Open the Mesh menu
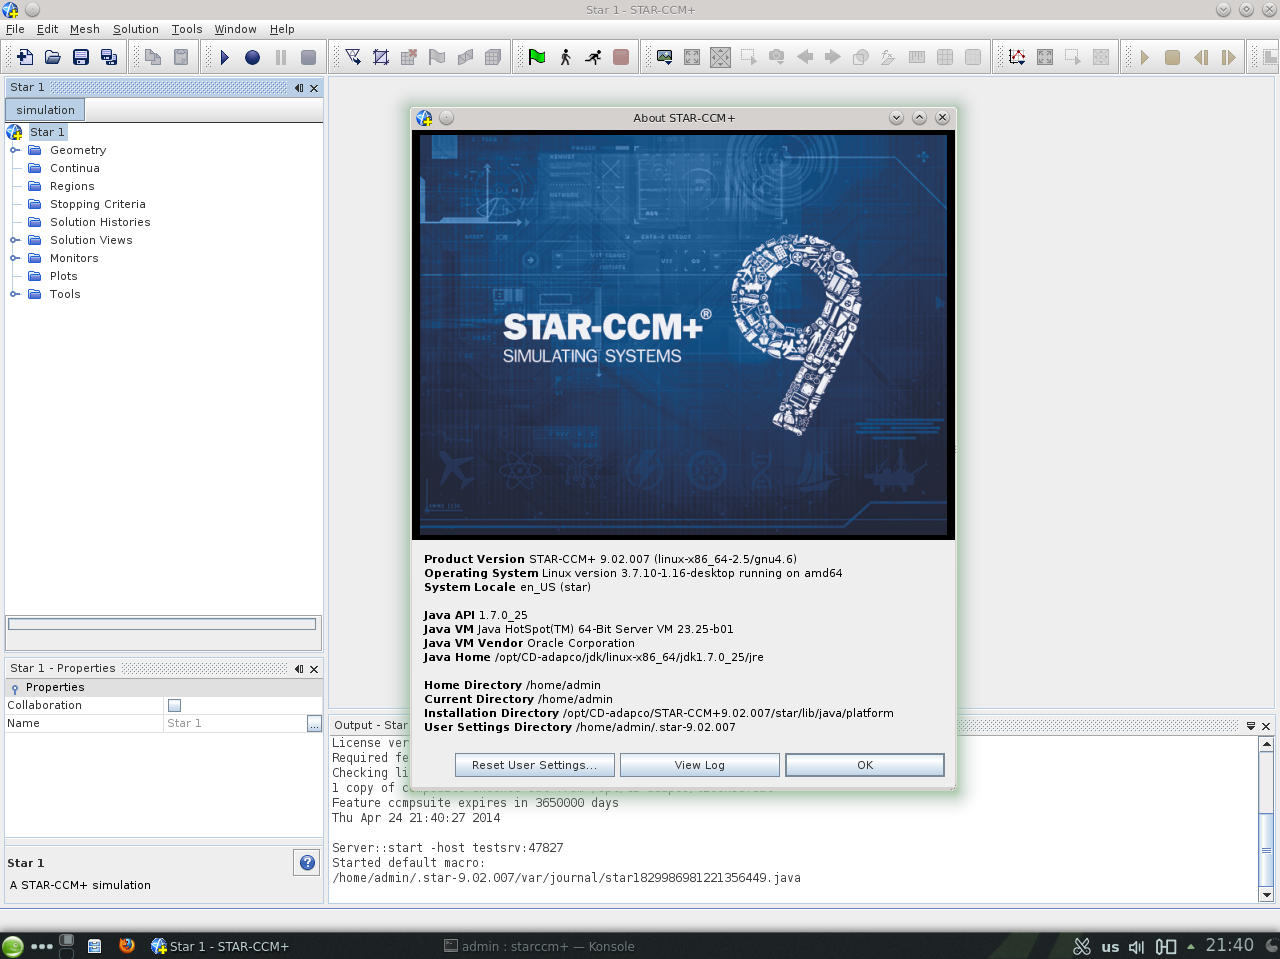 [x=85, y=29]
